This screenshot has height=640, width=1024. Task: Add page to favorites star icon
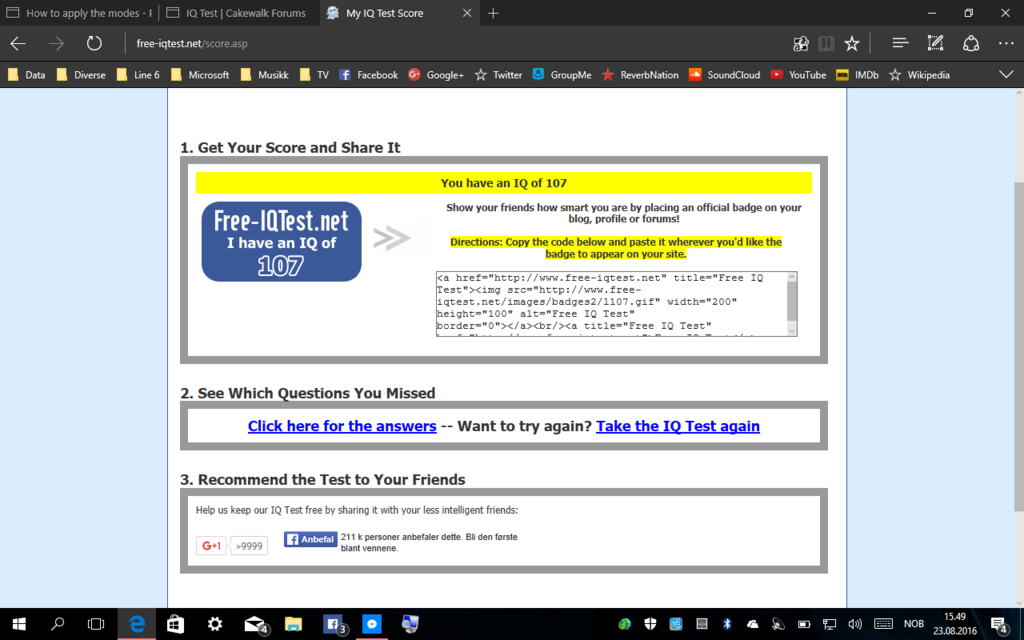[852, 43]
